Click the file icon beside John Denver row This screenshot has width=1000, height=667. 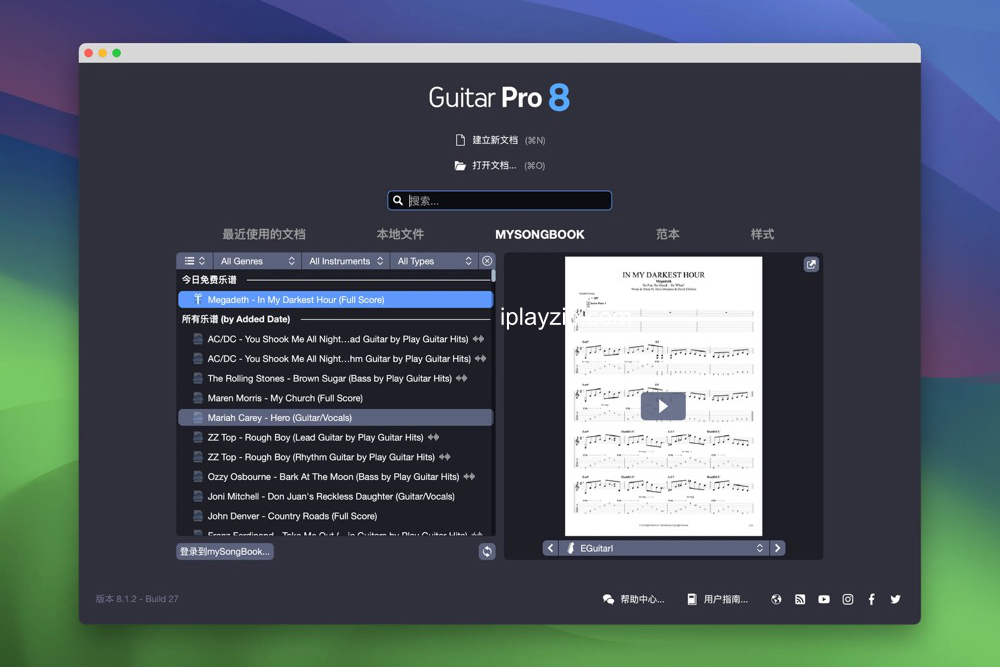198,516
